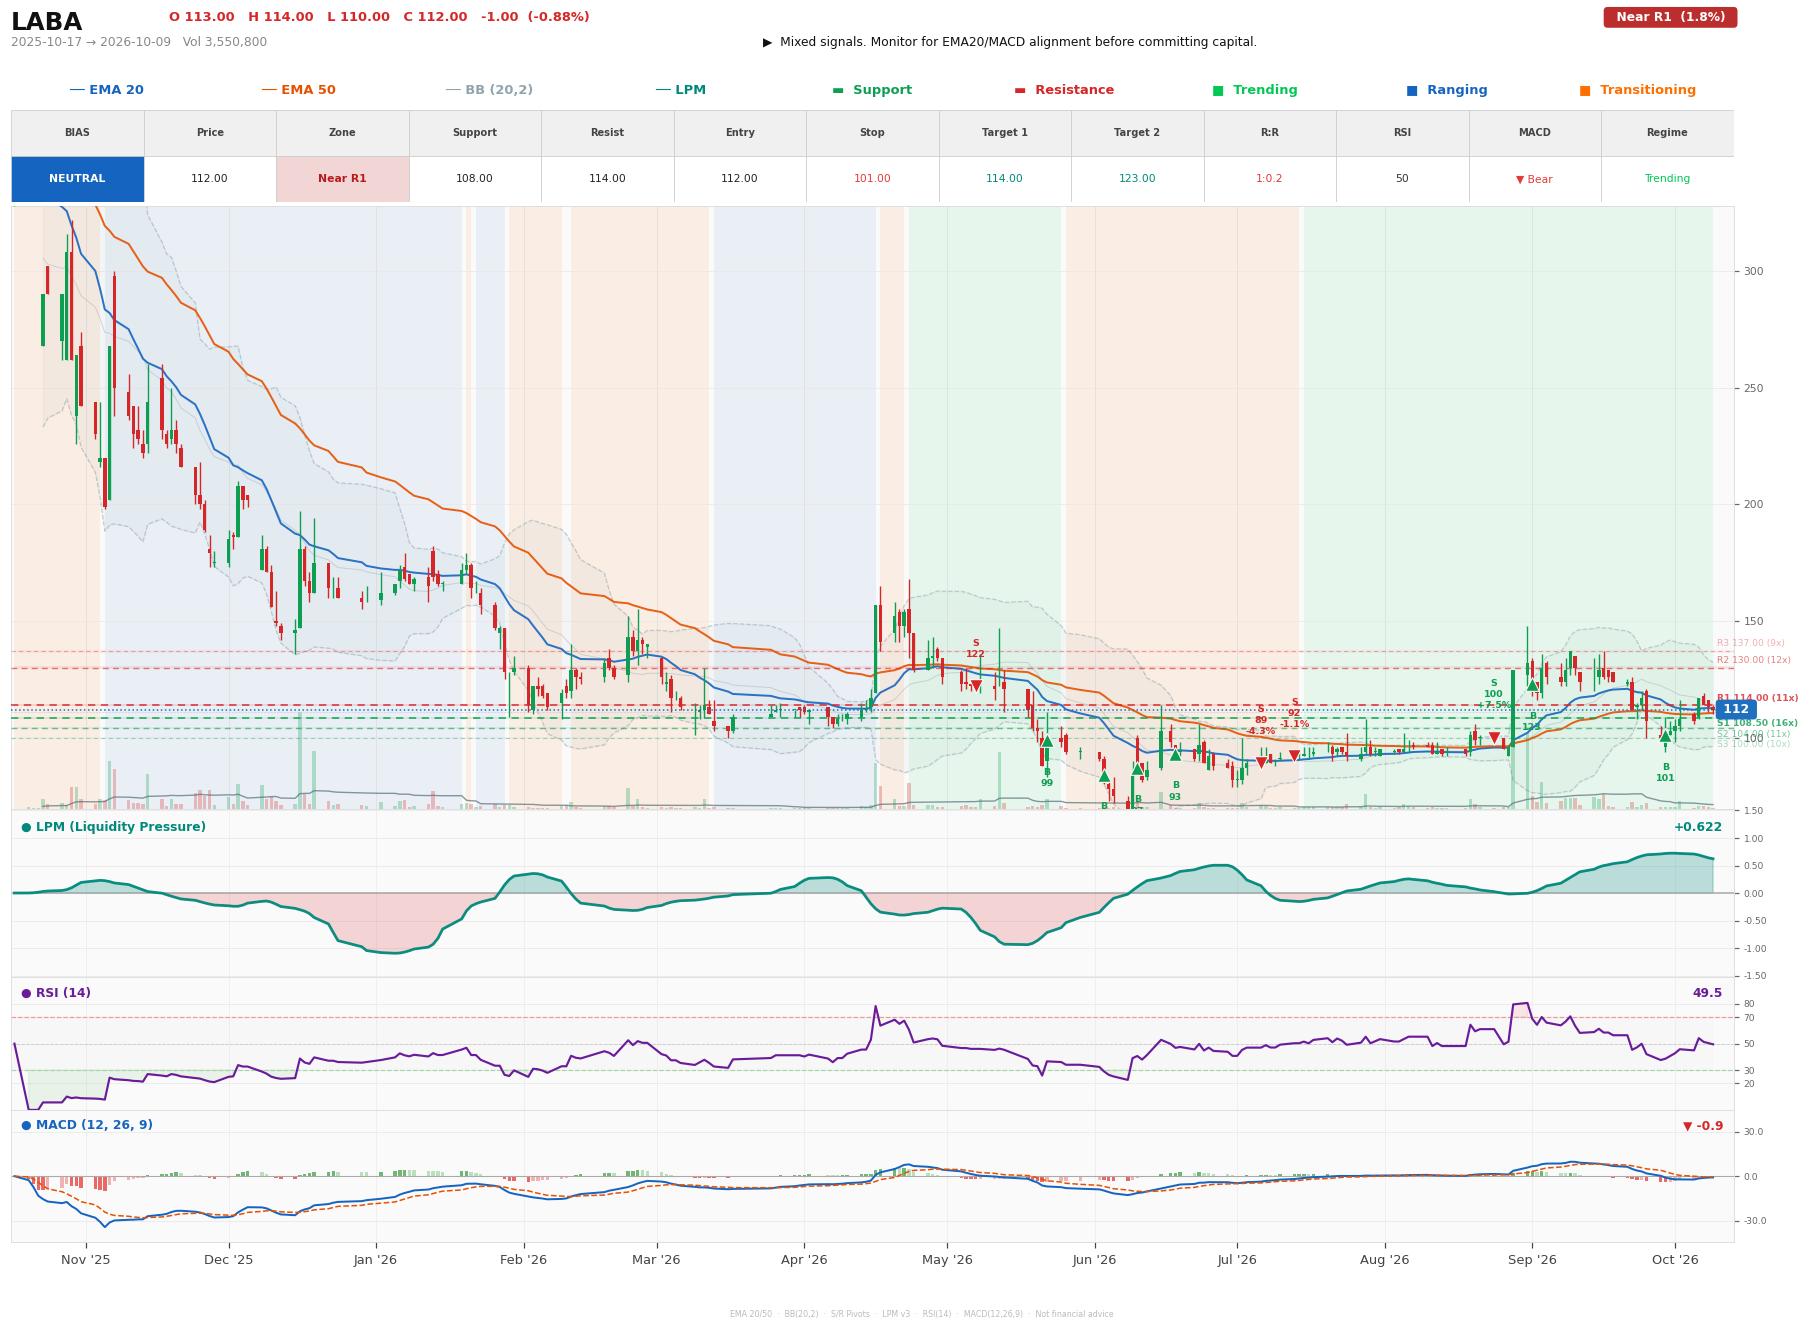
Task: Click the B 93 buy marker
Action: 1175,791
